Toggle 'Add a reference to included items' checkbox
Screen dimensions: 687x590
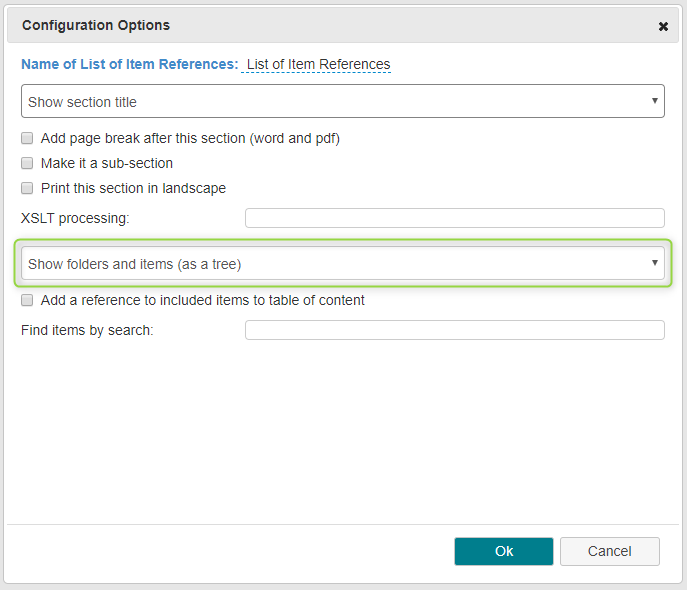[27, 300]
